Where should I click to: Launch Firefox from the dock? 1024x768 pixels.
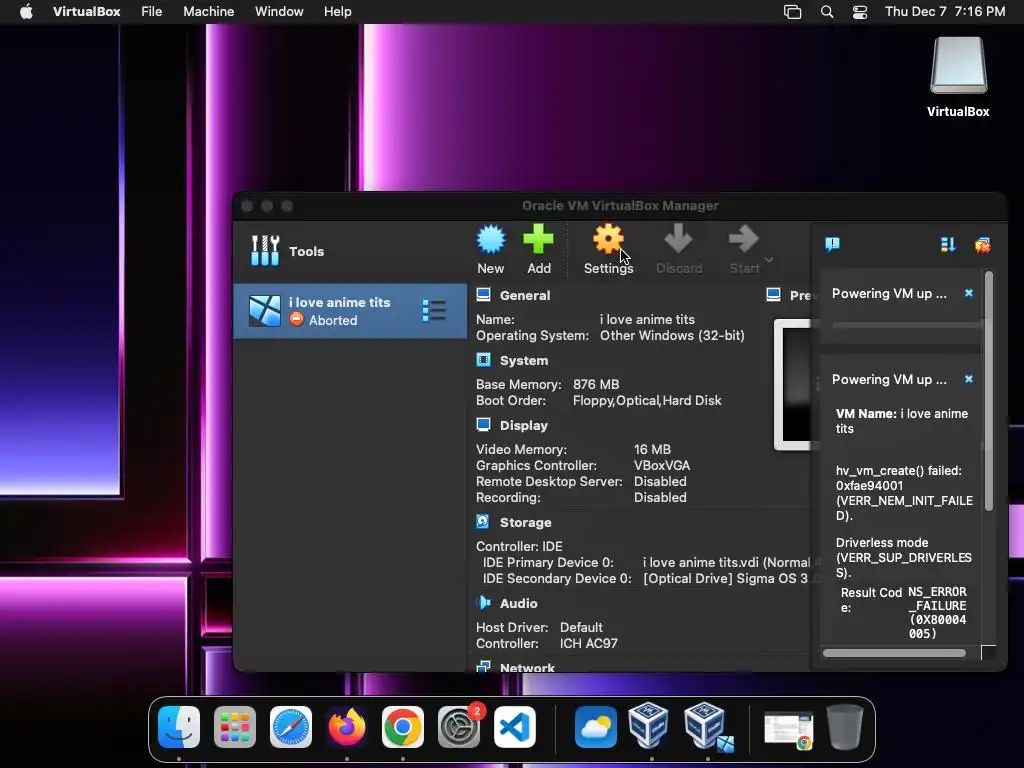(x=346, y=727)
